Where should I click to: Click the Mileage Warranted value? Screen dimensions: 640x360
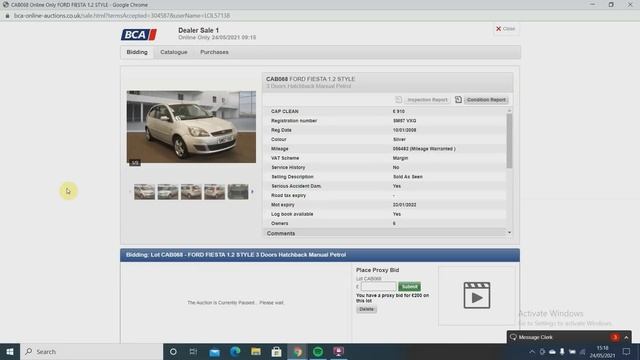424,149
